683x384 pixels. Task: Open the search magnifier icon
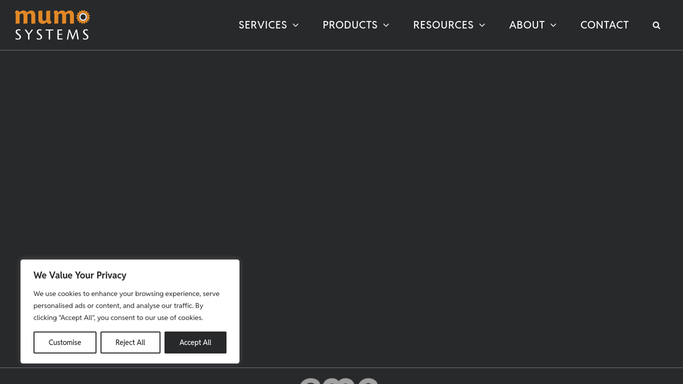tap(656, 25)
